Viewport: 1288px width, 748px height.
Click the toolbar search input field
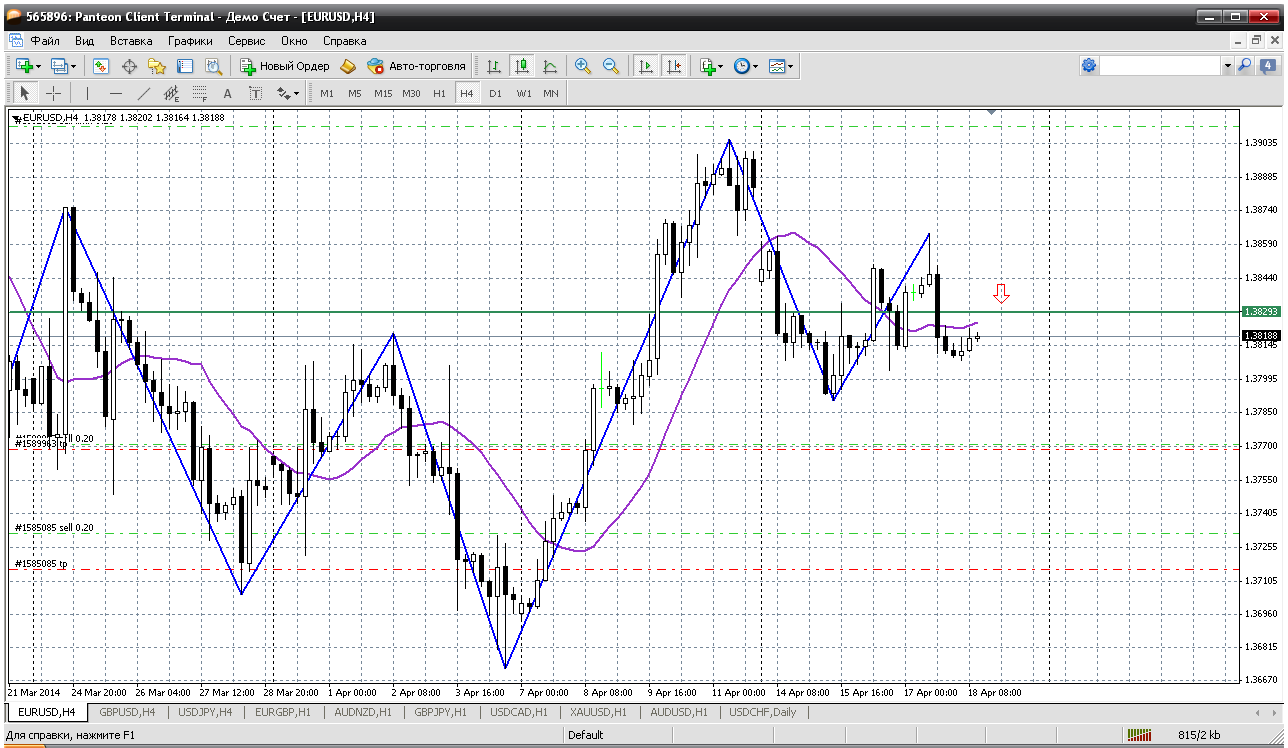(x=1160, y=66)
